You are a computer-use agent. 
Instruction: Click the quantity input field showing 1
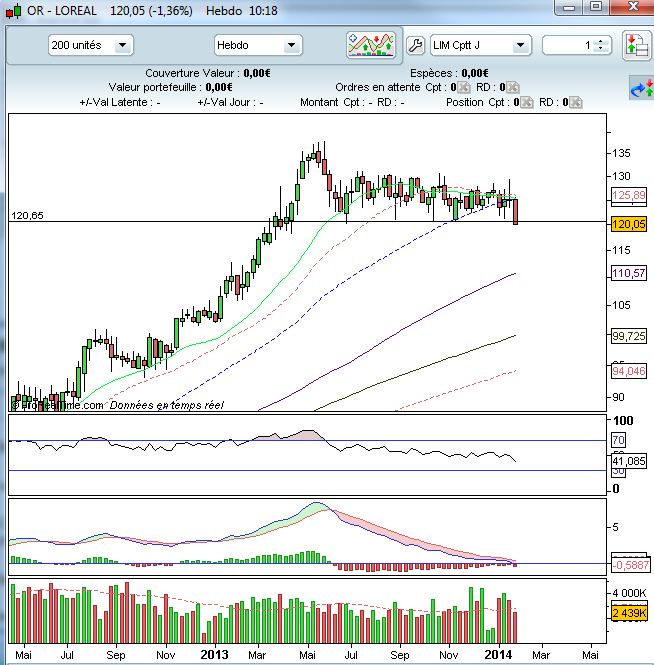coord(569,45)
